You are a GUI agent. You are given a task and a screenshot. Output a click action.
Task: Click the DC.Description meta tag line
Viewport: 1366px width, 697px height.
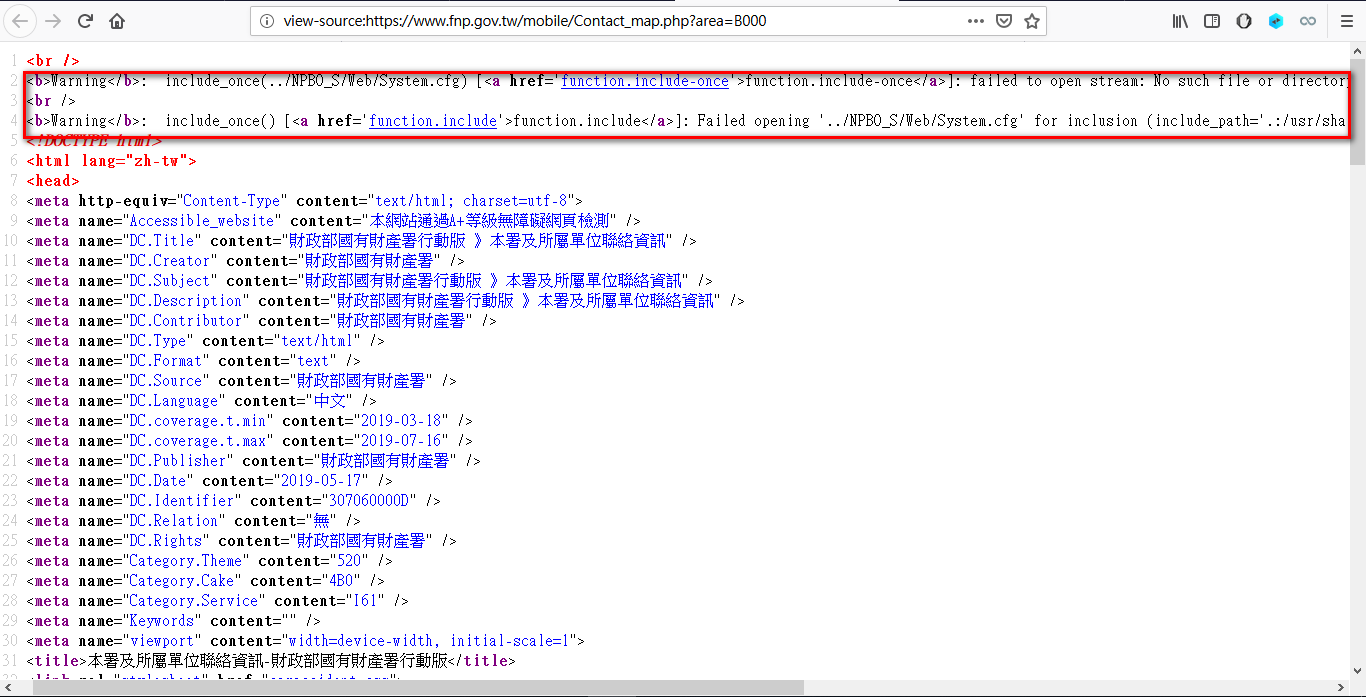386,301
